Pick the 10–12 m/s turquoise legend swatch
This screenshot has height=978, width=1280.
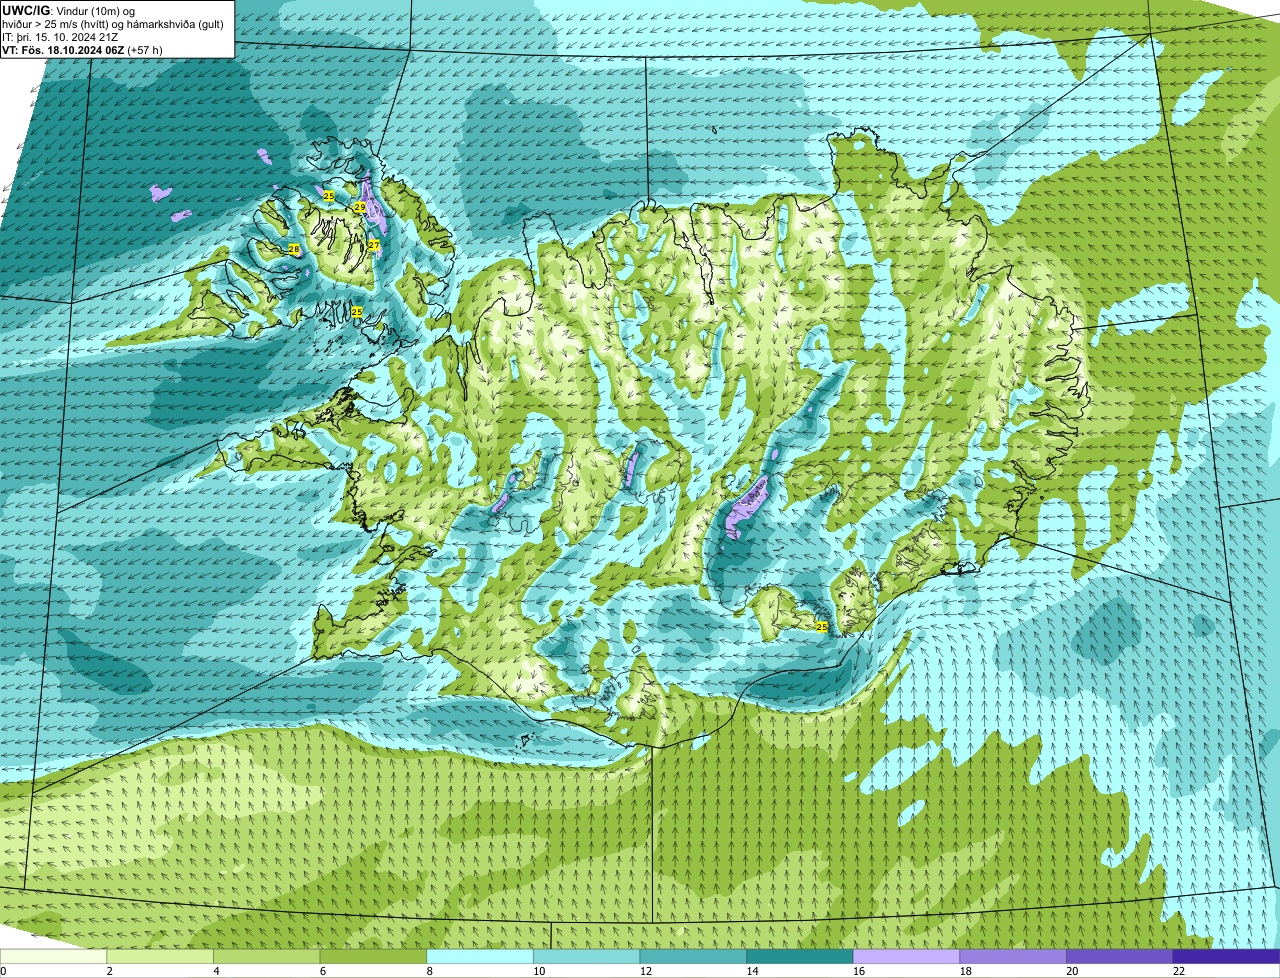(587, 957)
